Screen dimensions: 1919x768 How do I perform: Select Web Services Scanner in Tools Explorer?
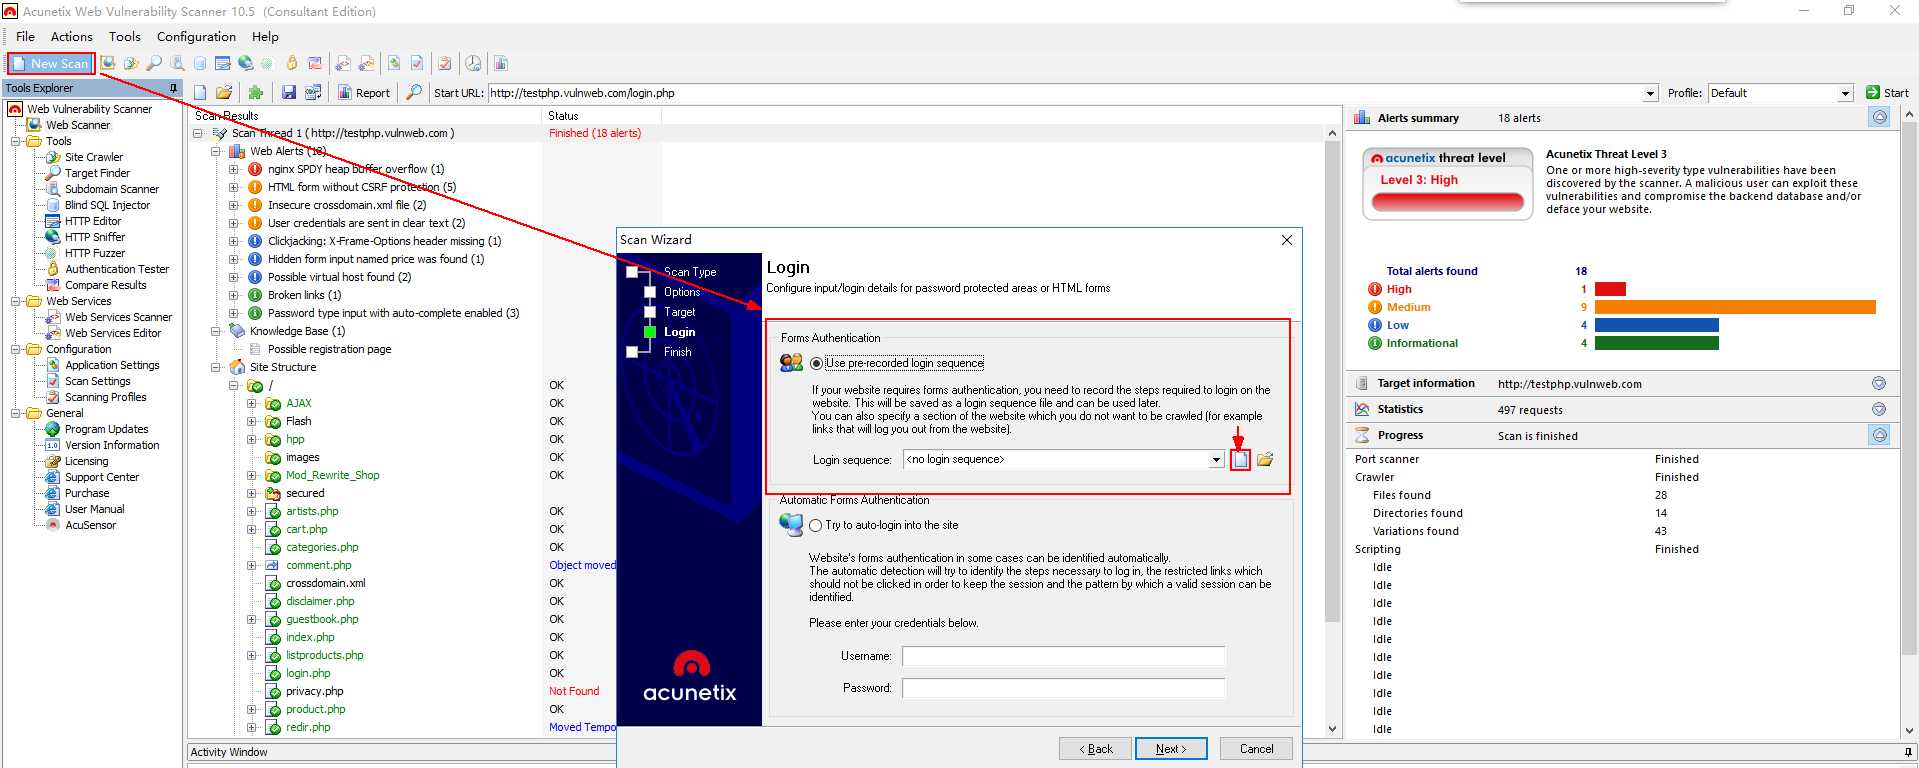pos(118,317)
